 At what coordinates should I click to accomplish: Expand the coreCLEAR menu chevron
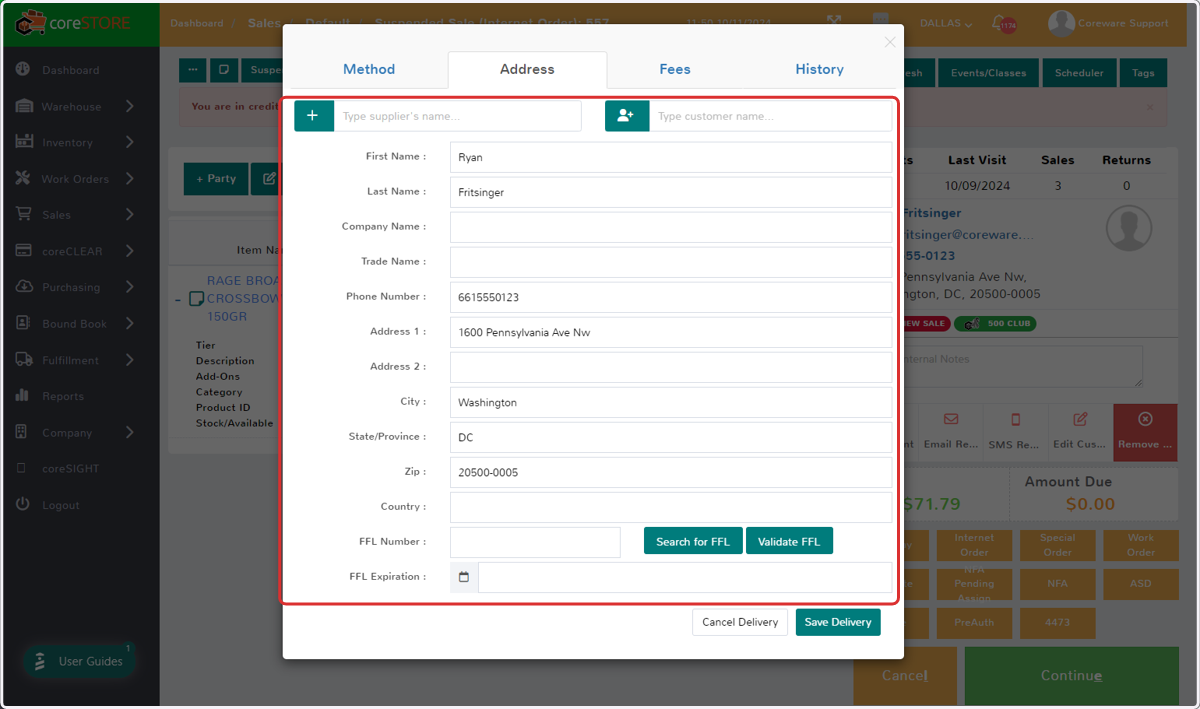[x=130, y=251]
